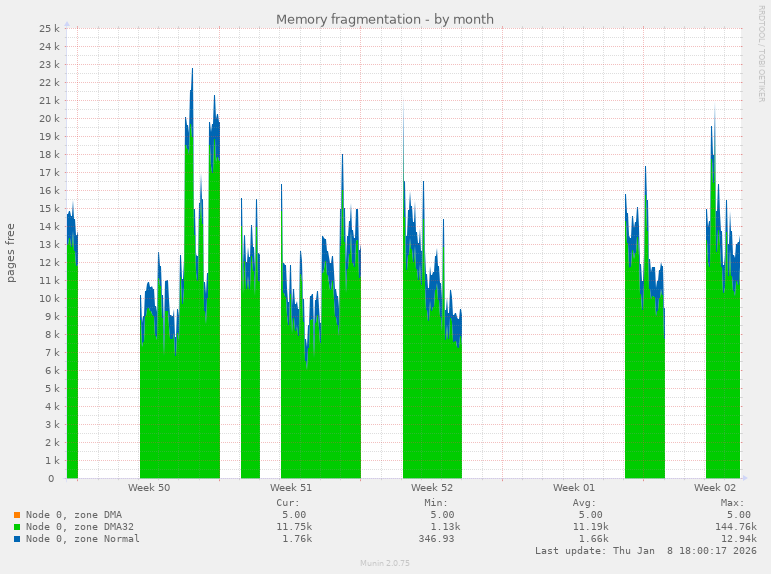This screenshot has width=771, height=574.
Task: Click the Week 52 axis label
Action: pos(432,487)
